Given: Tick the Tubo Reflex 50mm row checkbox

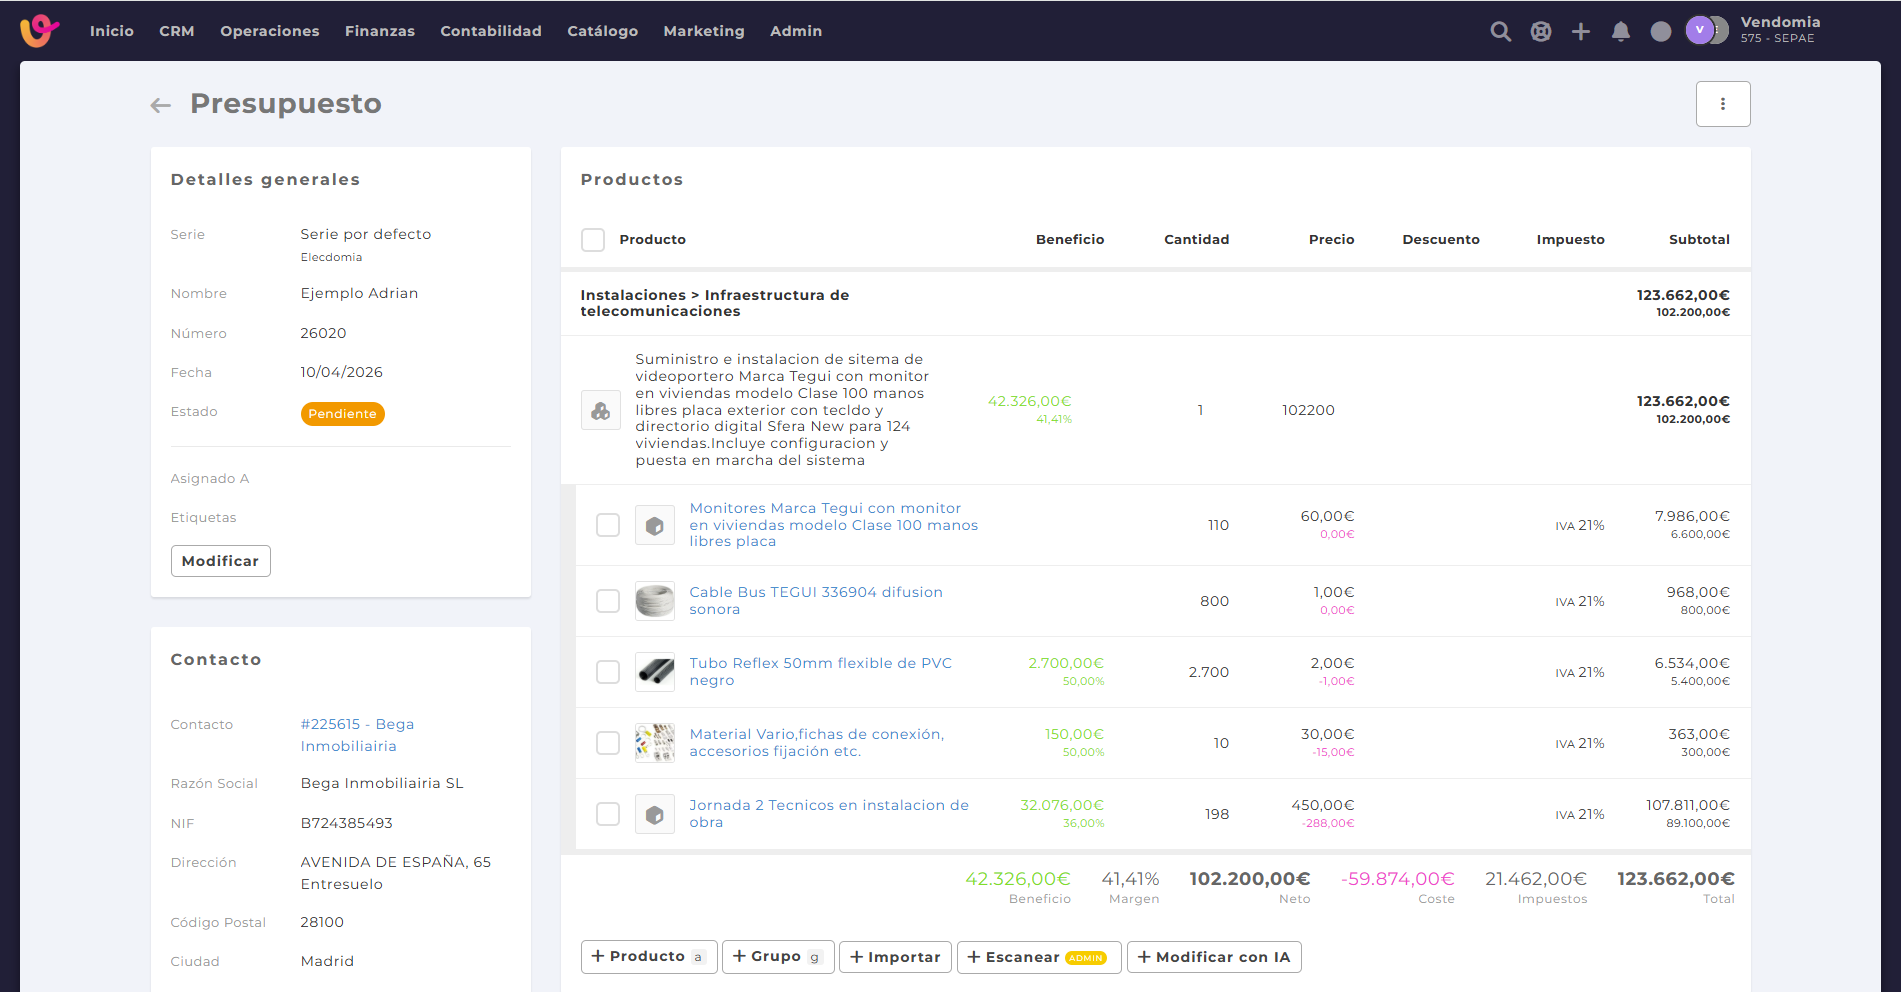Looking at the screenshot, I should click(608, 672).
